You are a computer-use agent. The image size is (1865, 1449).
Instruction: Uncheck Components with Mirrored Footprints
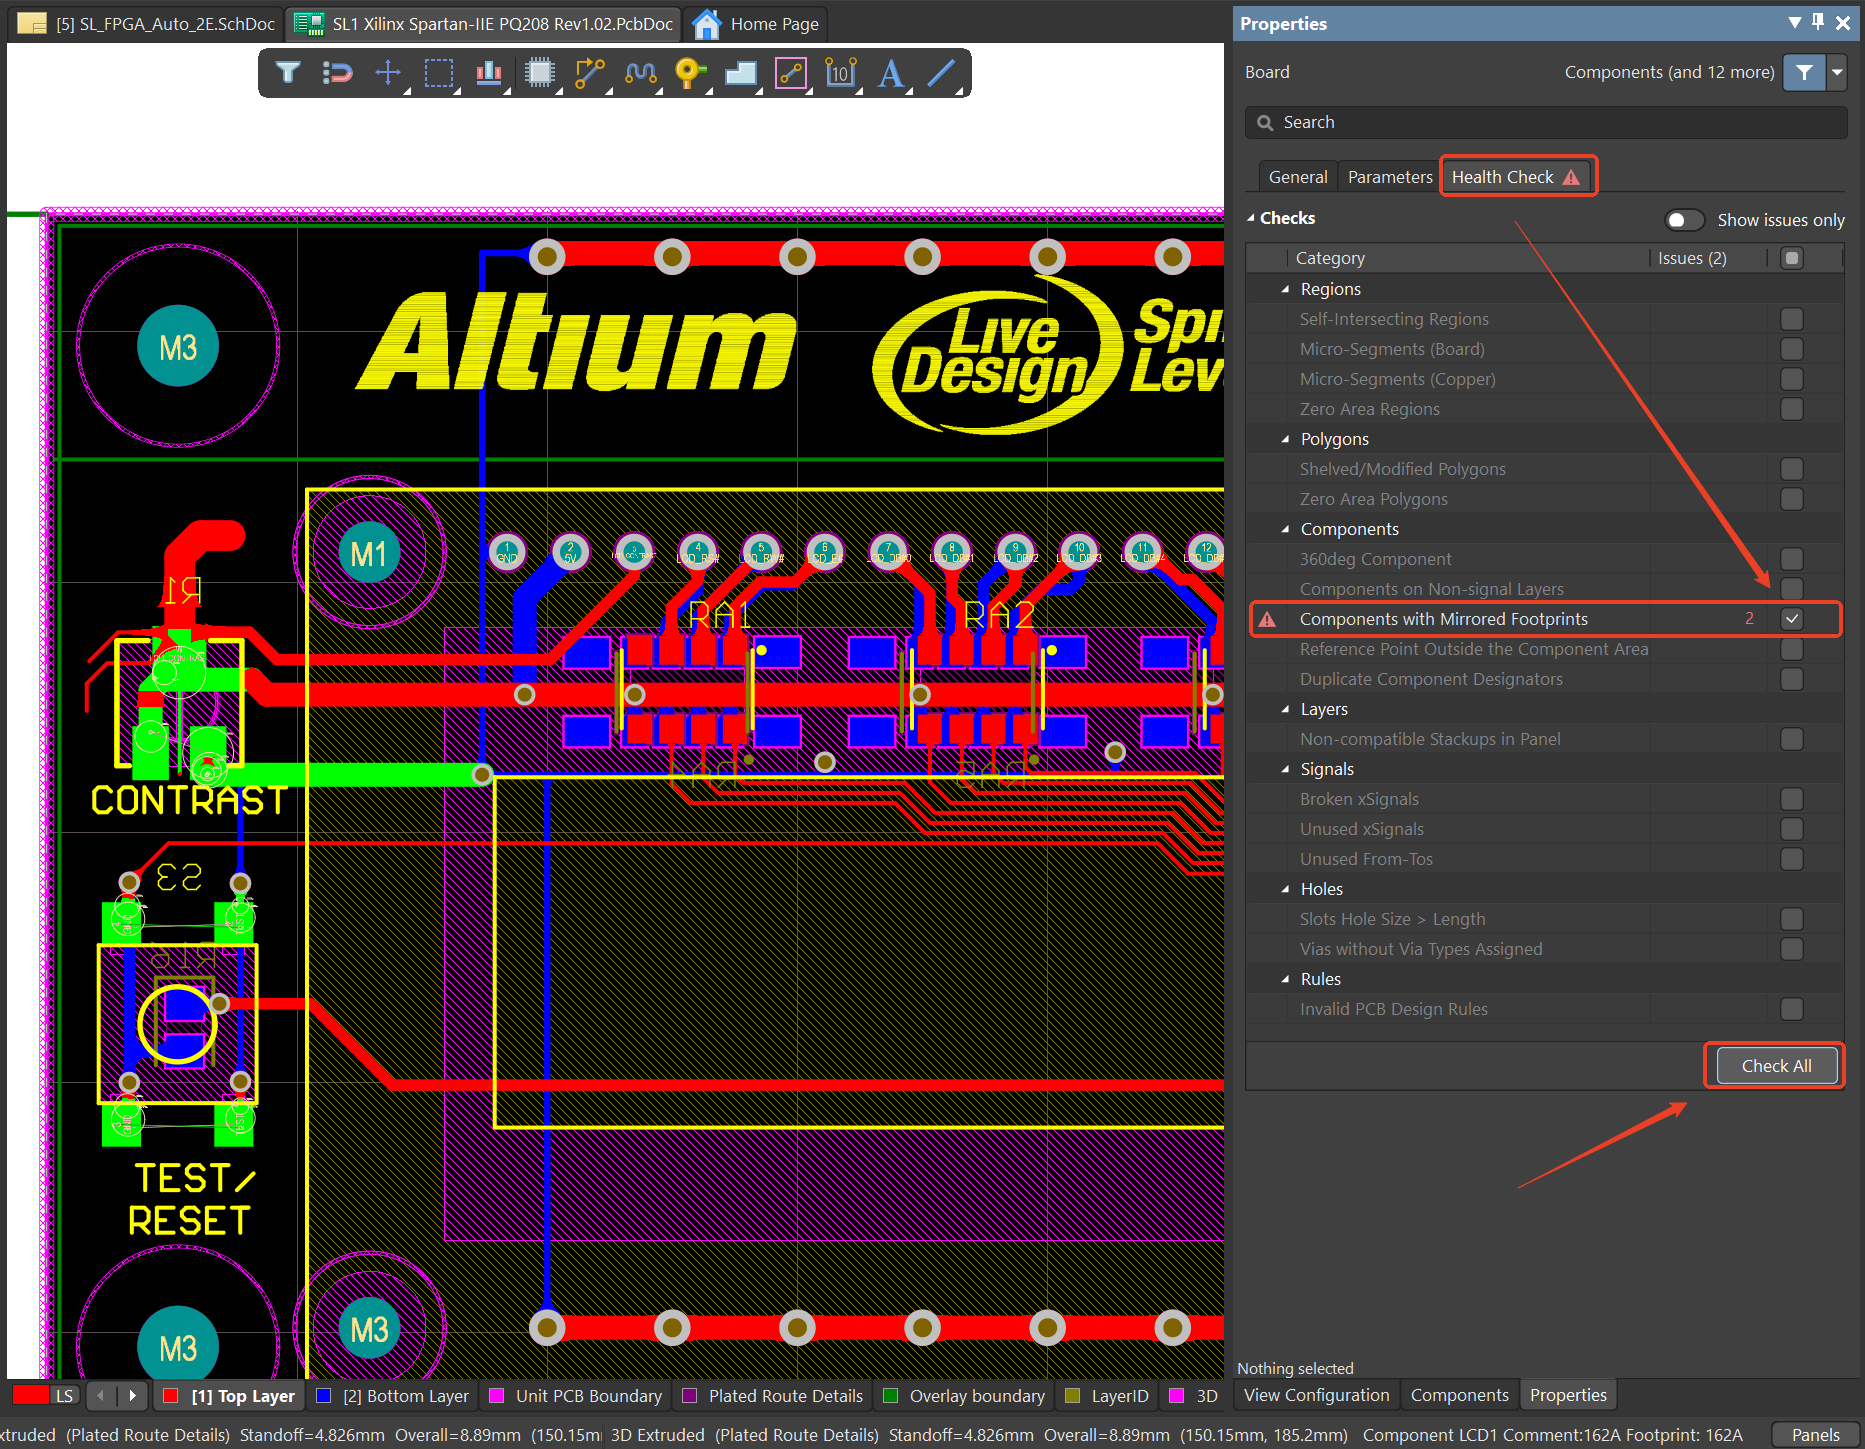point(1792,619)
